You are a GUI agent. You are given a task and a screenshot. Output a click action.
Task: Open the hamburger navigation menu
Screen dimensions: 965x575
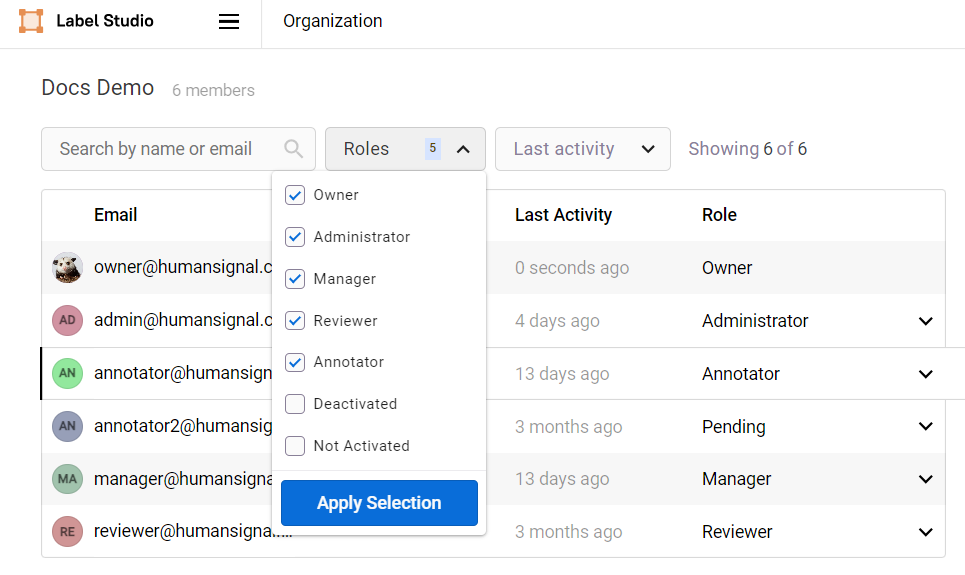tap(229, 21)
